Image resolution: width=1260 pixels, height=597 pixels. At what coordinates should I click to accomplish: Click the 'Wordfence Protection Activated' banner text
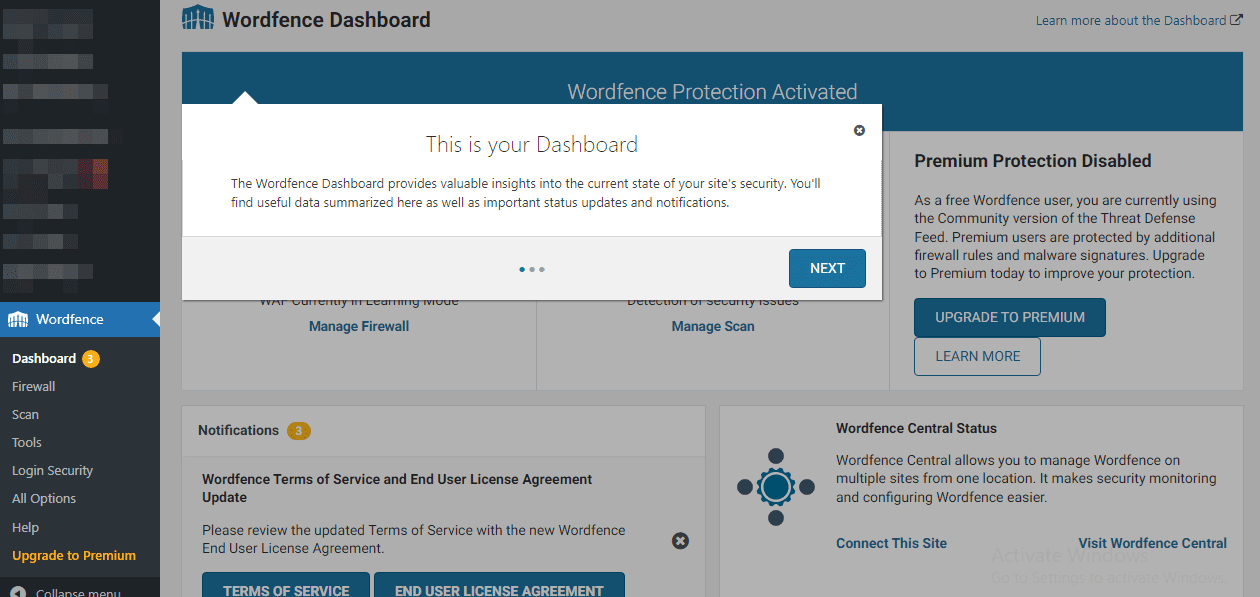tap(712, 92)
